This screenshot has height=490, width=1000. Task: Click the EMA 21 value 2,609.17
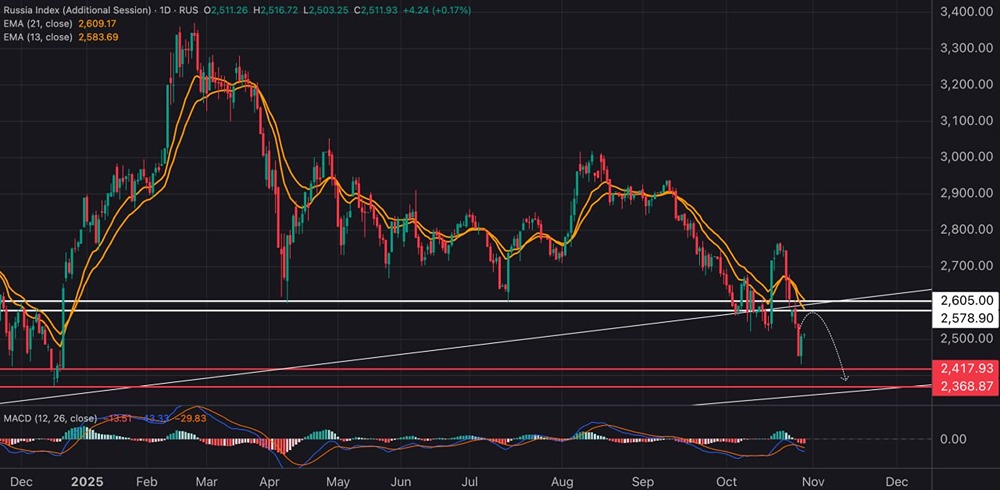98,24
